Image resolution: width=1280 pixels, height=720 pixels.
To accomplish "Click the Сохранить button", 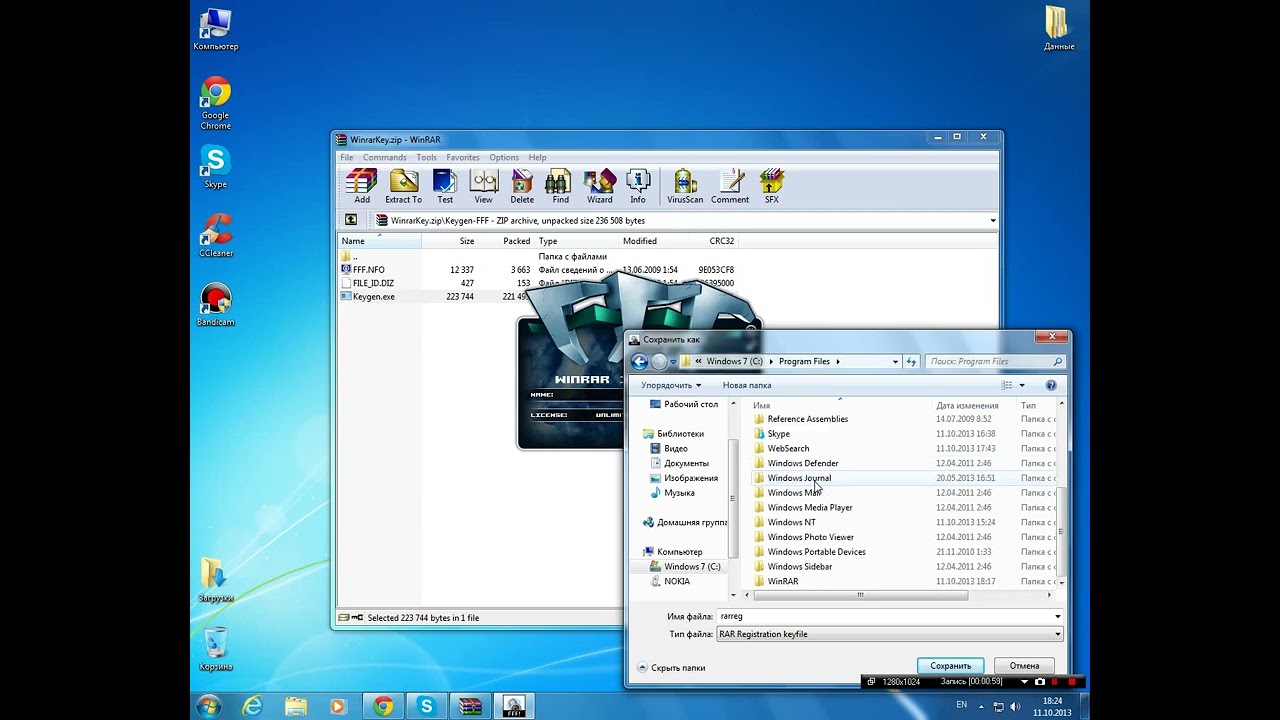I will coord(950,665).
